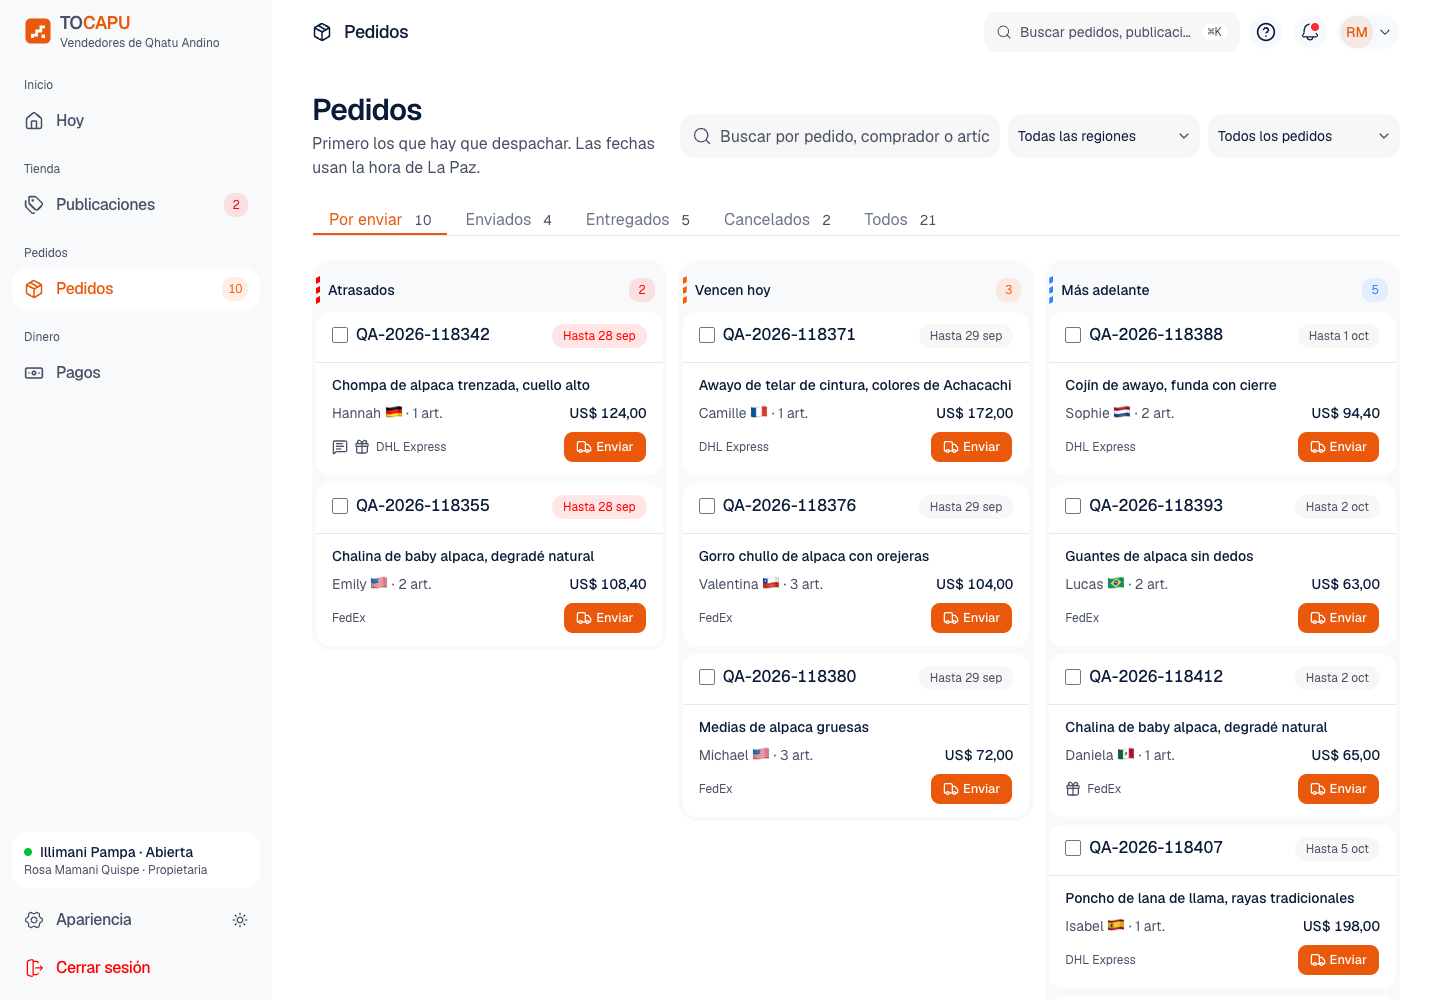Open the Cancelados tab
1440x1000 pixels.
click(x=777, y=220)
